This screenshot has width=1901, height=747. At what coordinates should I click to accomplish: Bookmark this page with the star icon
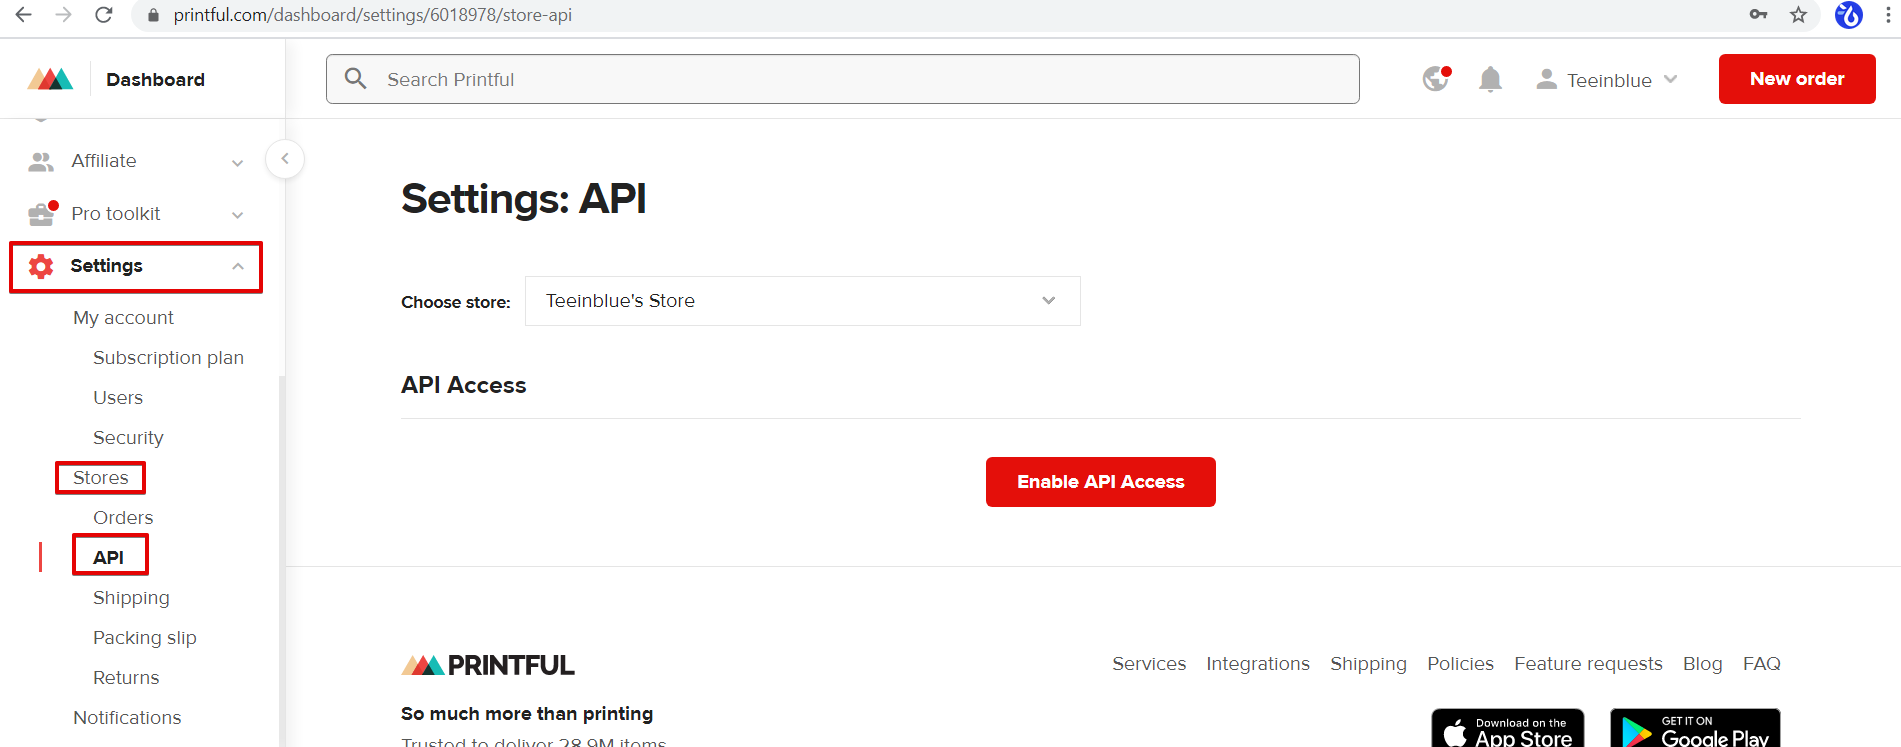point(1798,15)
